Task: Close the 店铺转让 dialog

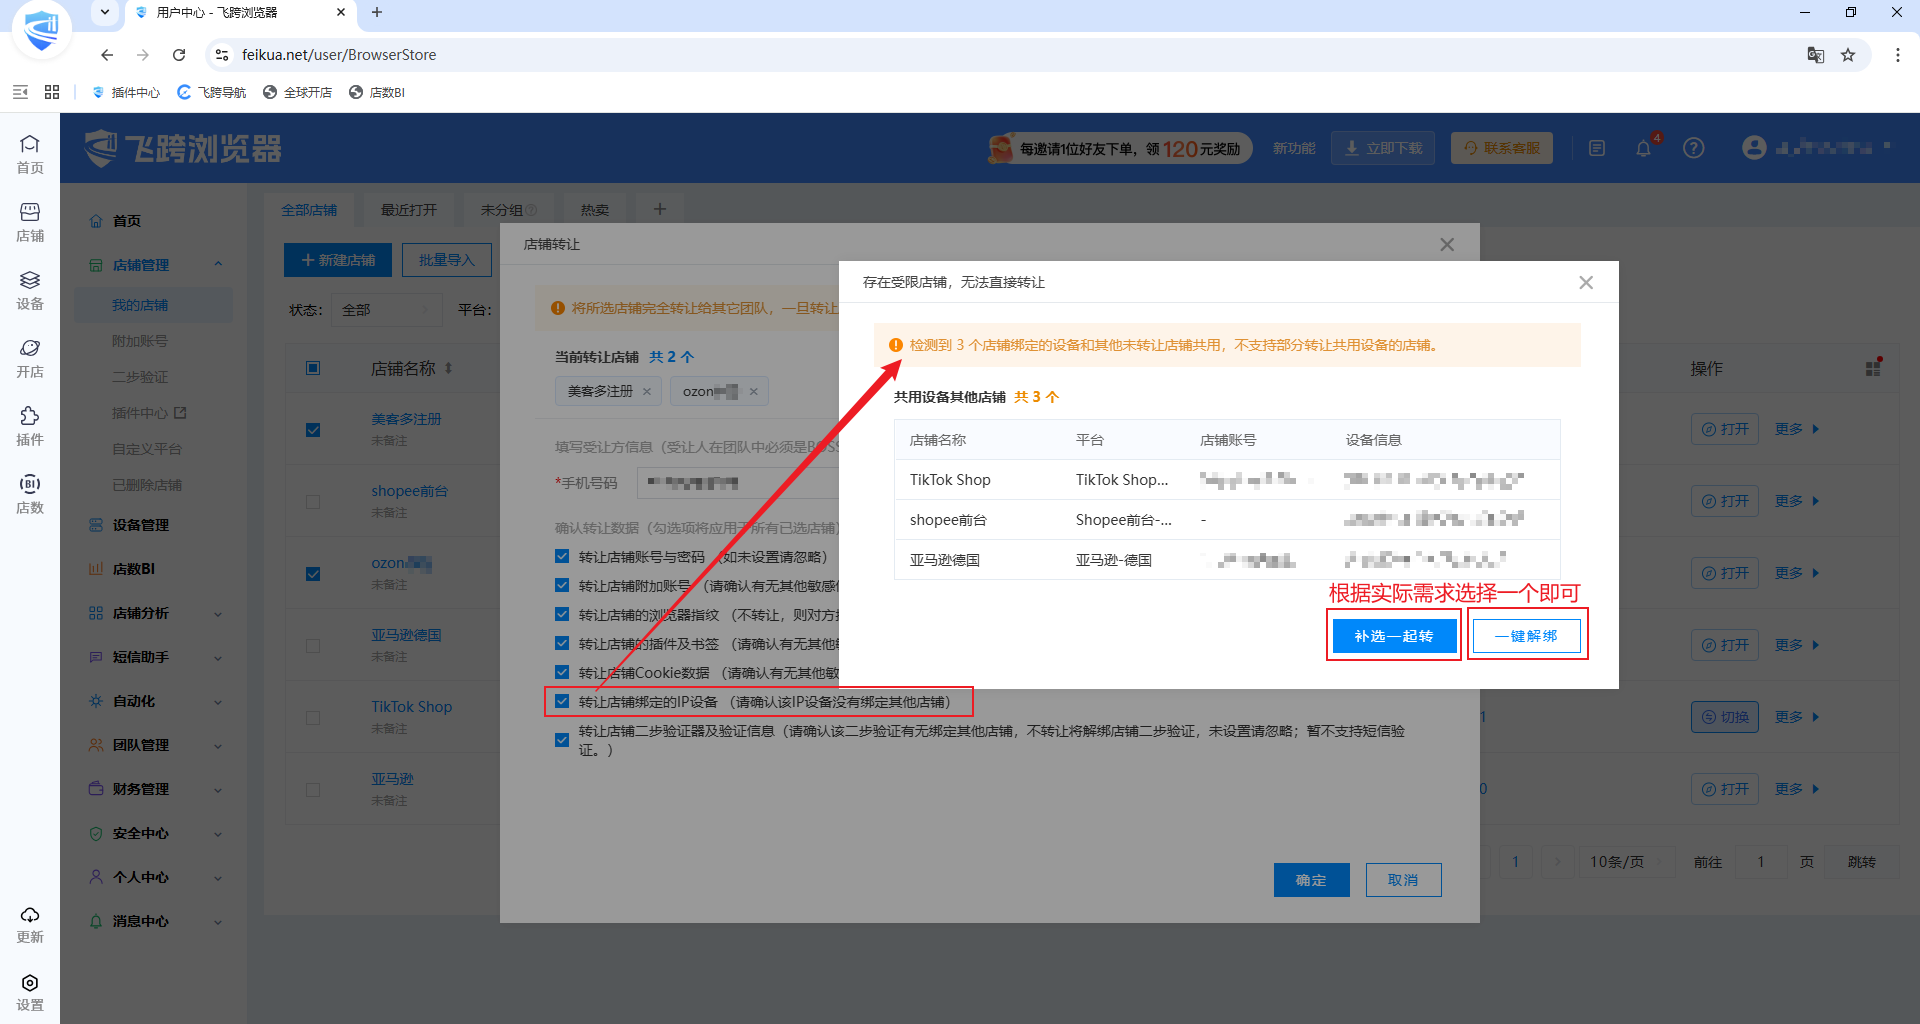Action: (x=1447, y=245)
